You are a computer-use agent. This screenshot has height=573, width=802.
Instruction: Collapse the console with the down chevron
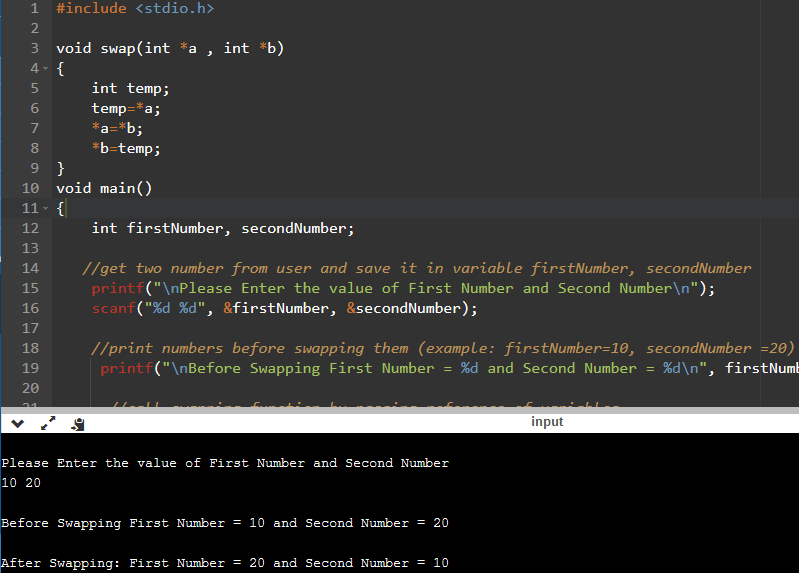pyautogui.click(x=17, y=424)
